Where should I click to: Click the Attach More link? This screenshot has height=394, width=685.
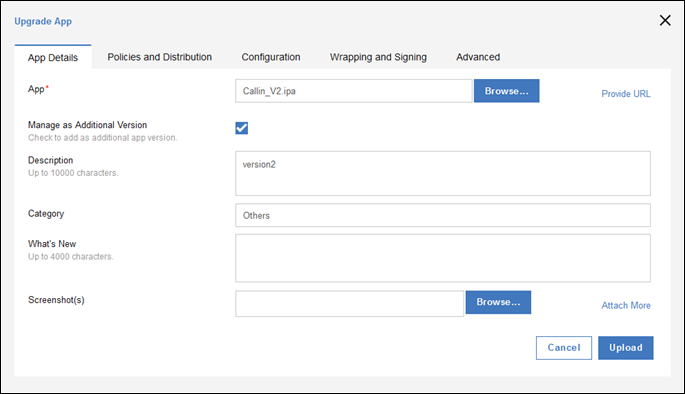(x=626, y=305)
